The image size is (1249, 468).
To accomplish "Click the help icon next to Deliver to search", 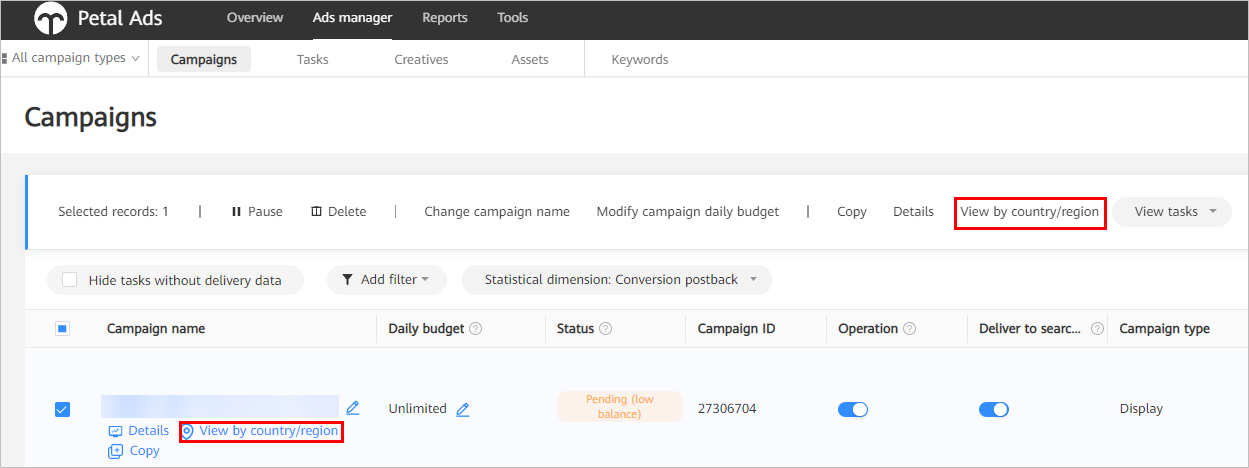I will [1098, 328].
